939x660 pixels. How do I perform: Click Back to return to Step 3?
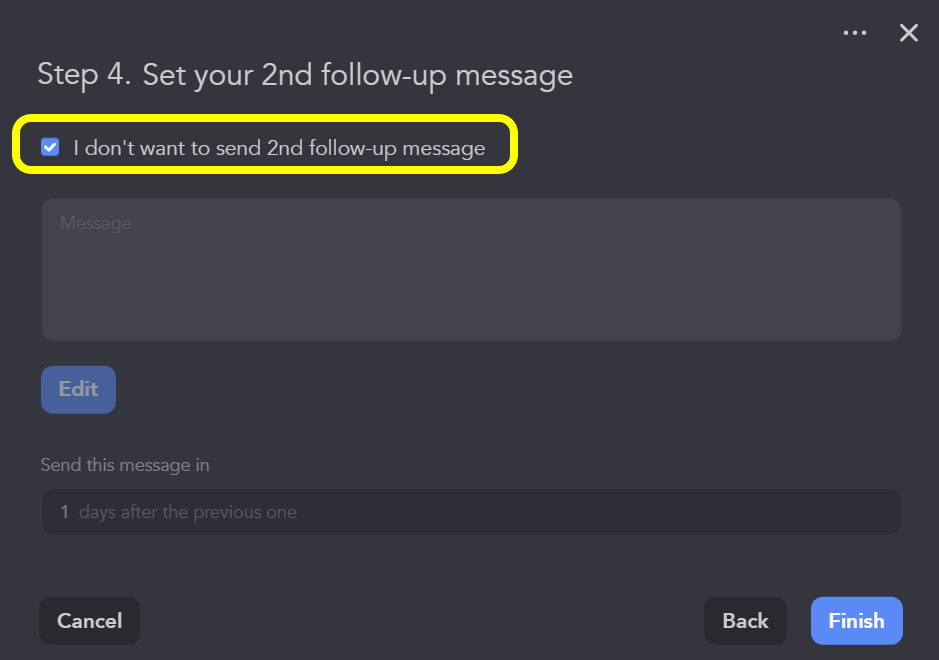(745, 620)
